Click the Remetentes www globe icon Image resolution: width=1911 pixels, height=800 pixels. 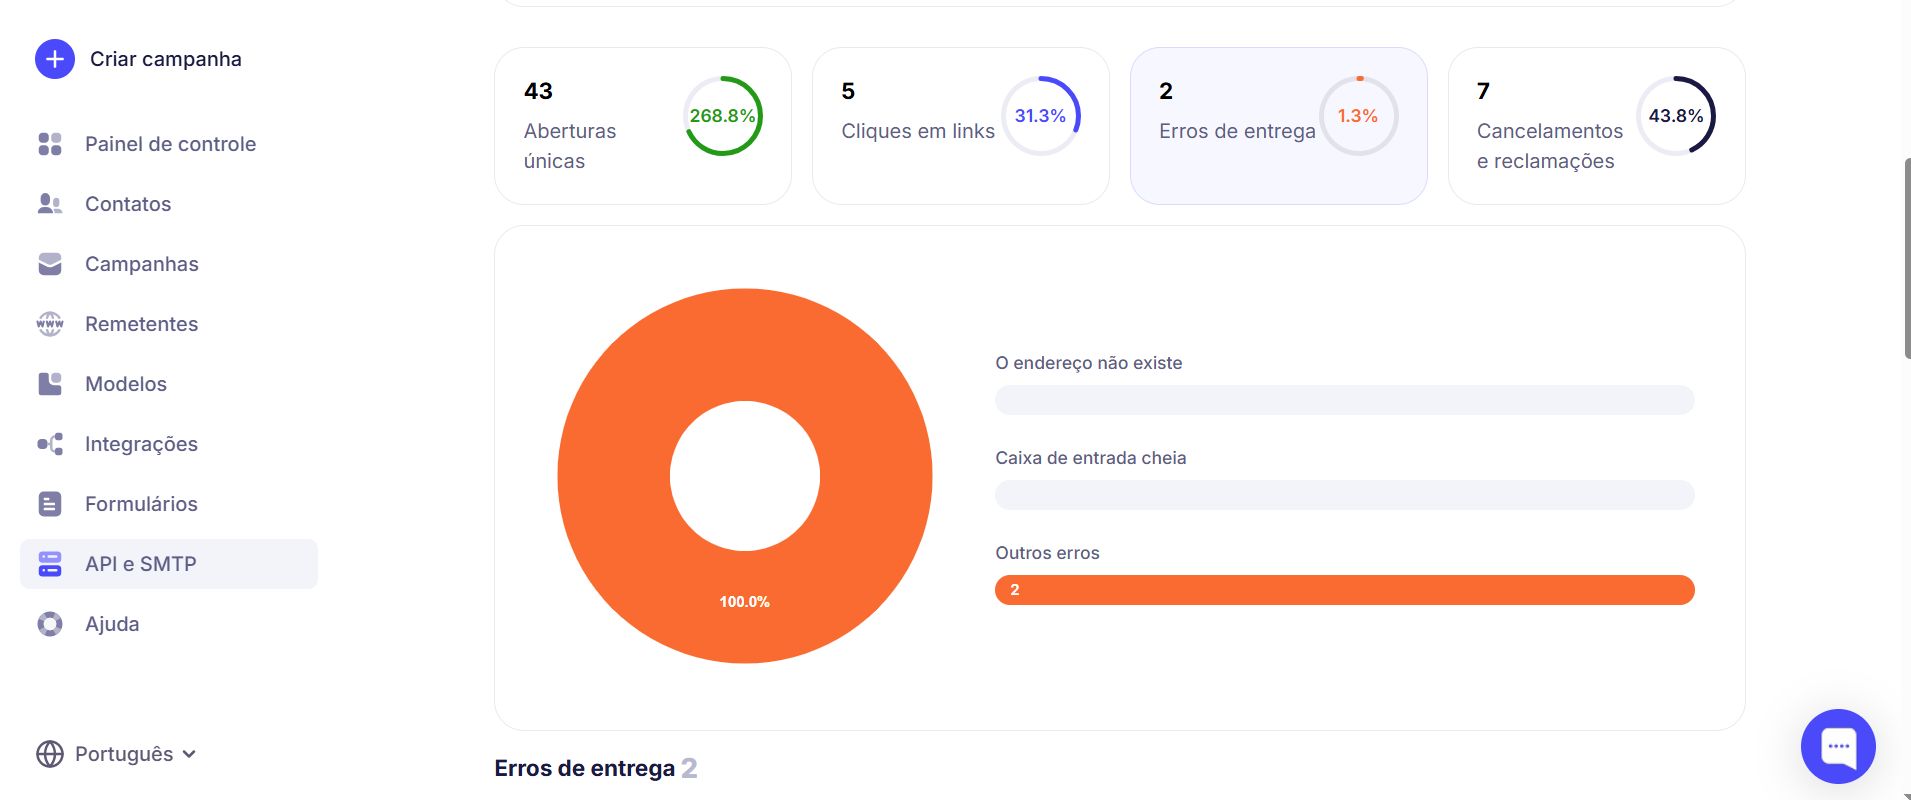50,324
